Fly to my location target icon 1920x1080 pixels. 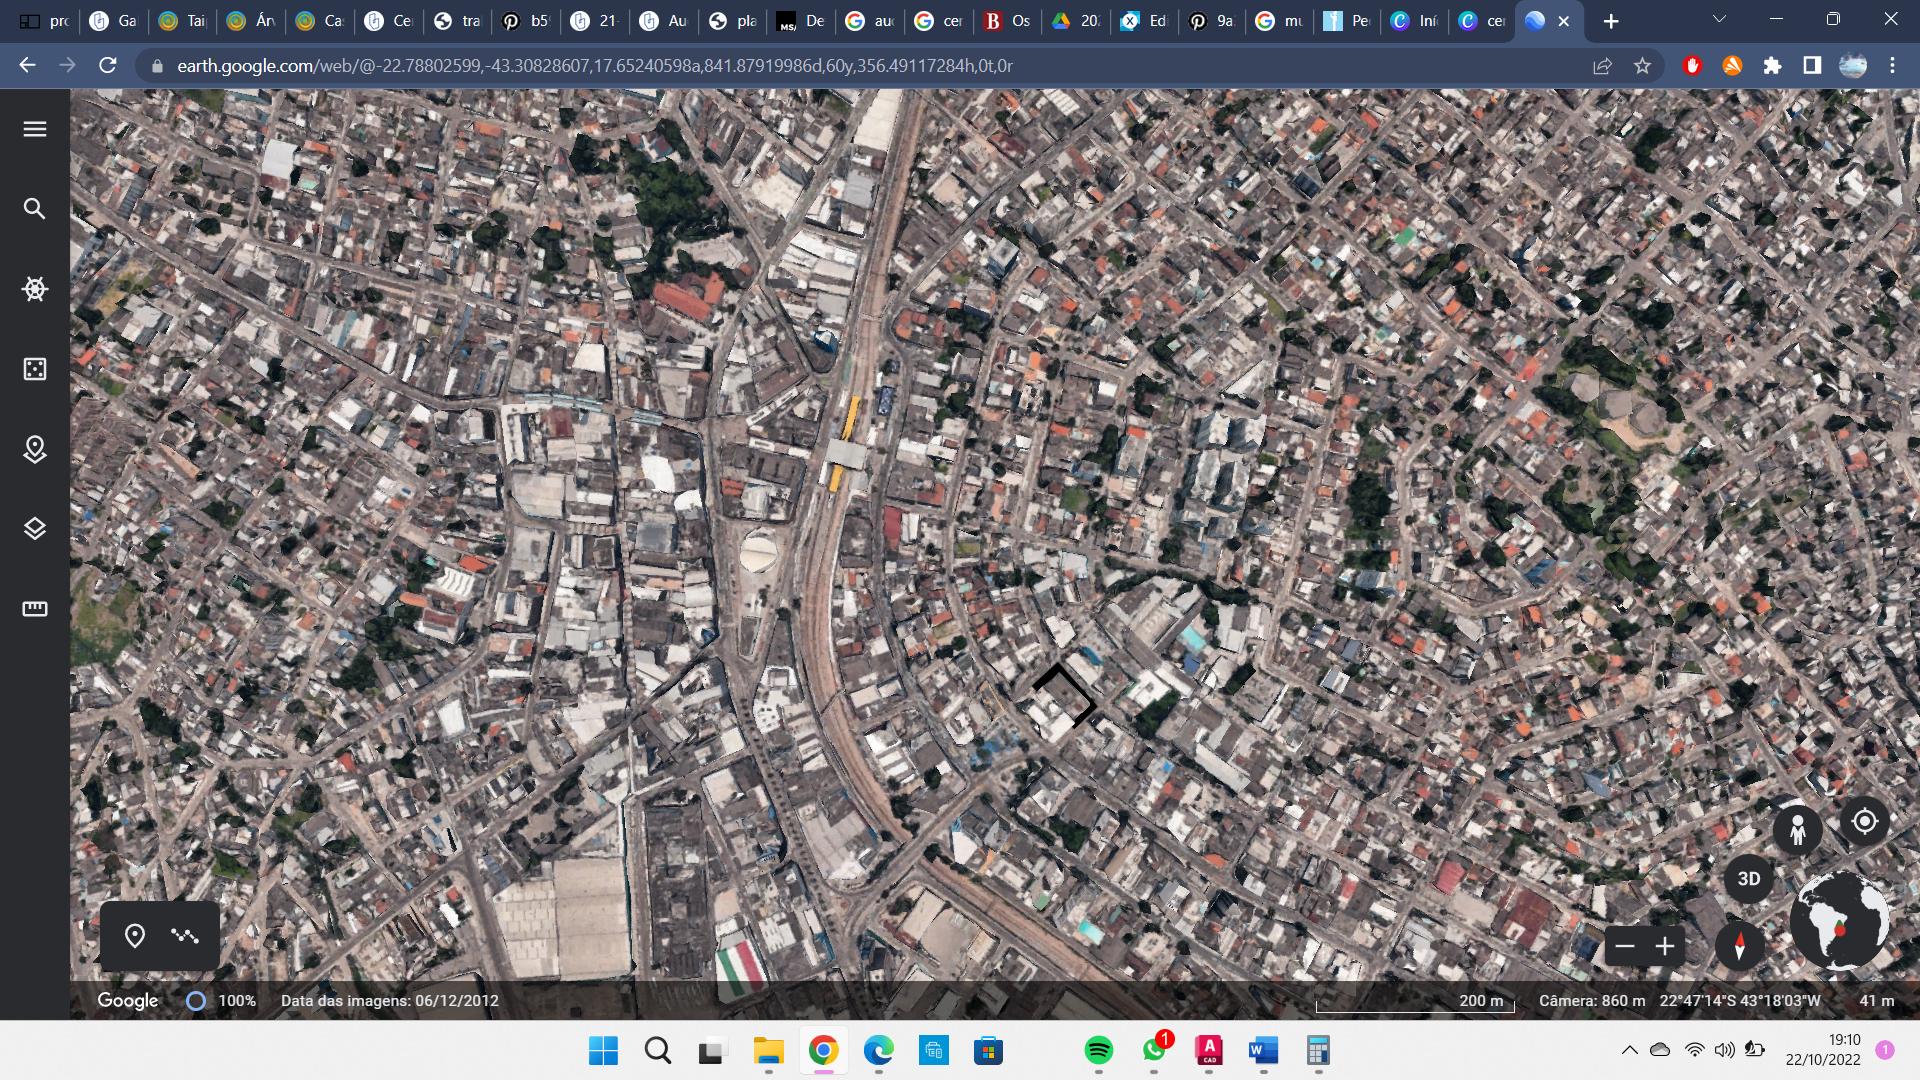1865,822
